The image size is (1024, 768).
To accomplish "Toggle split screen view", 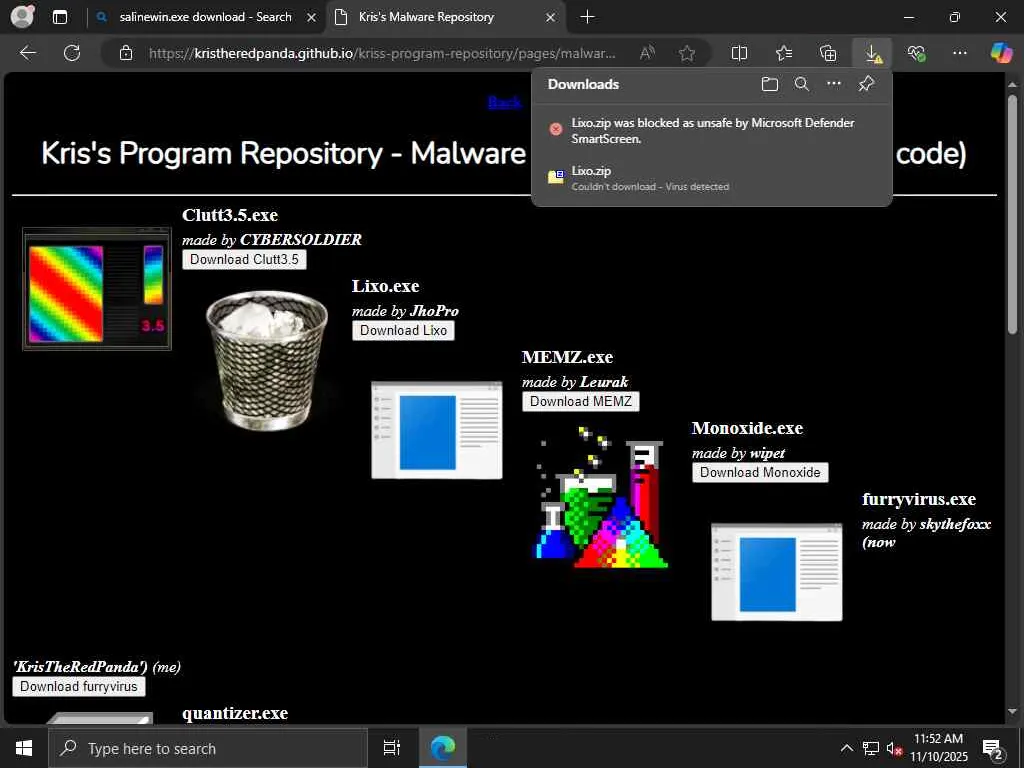I will point(739,53).
